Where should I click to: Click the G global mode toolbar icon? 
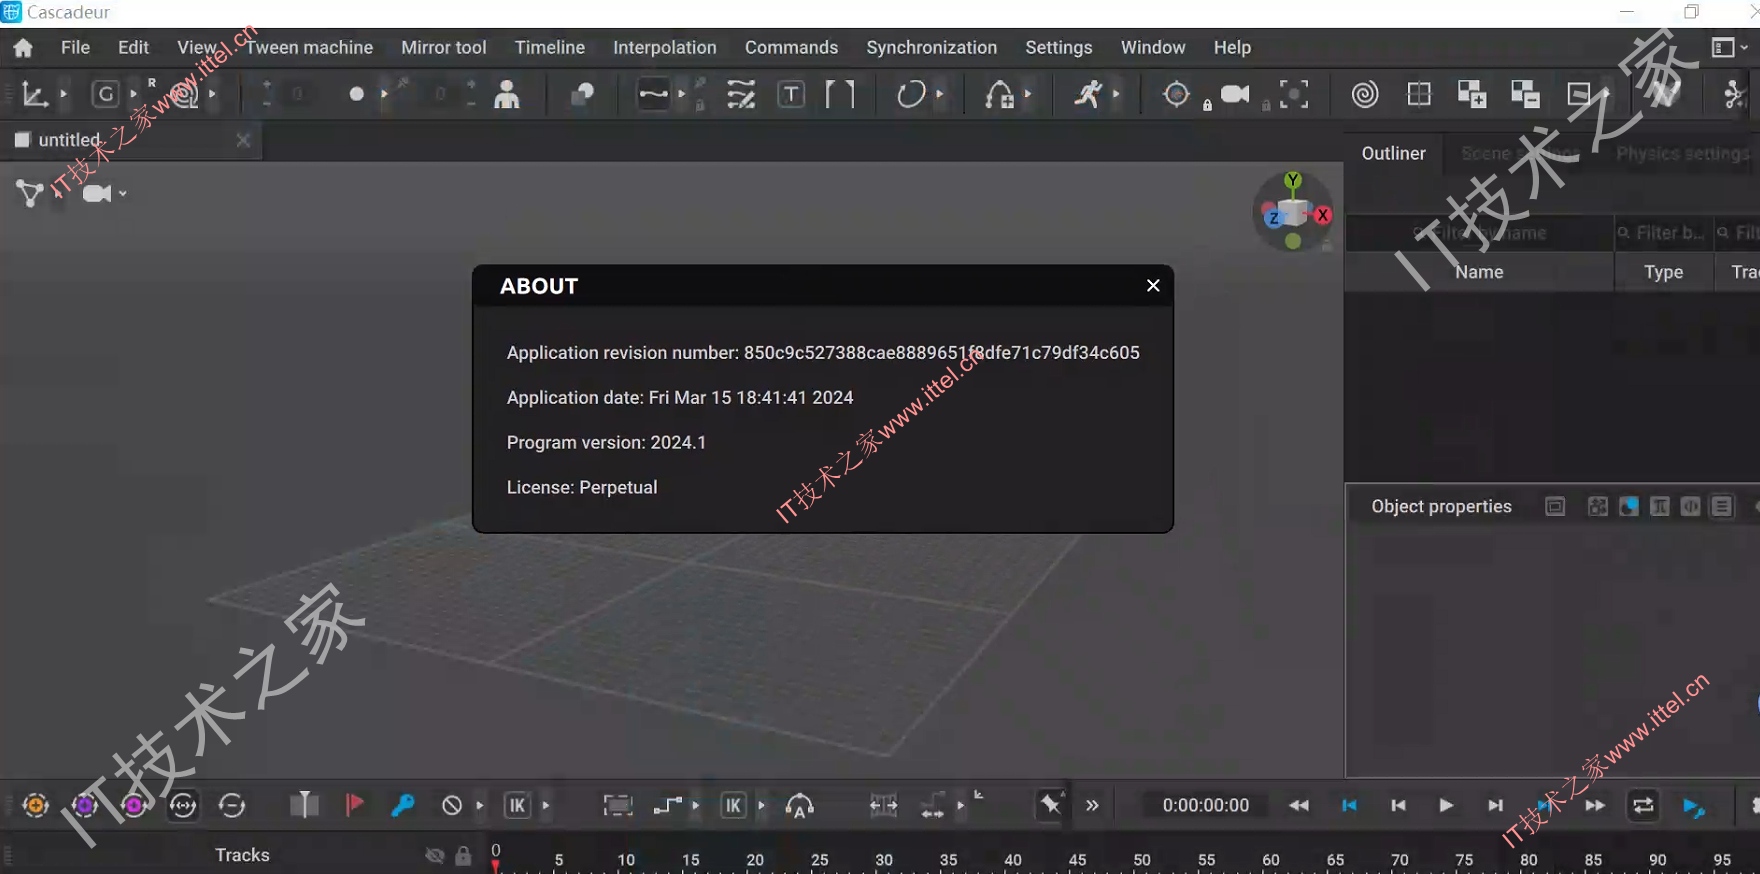click(x=105, y=95)
